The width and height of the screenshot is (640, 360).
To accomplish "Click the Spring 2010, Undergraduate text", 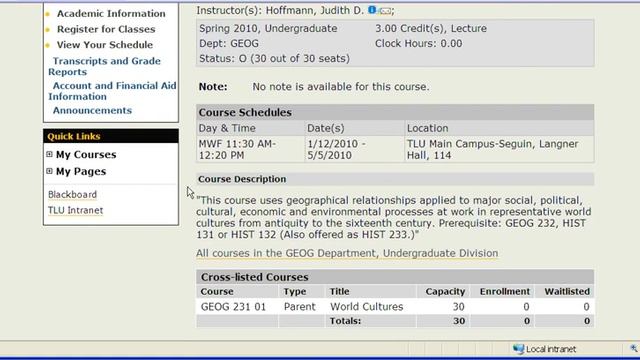I will point(268,29).
